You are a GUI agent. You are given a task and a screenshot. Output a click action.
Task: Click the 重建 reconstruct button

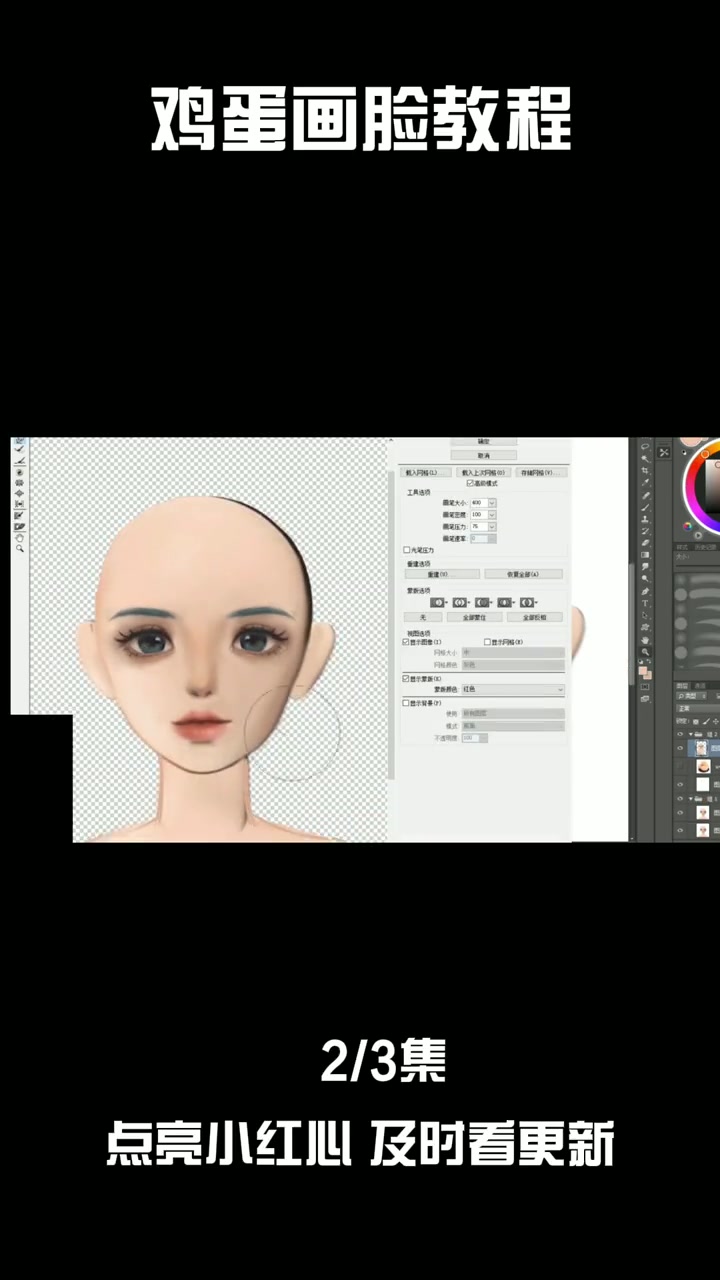coord(442,574)
